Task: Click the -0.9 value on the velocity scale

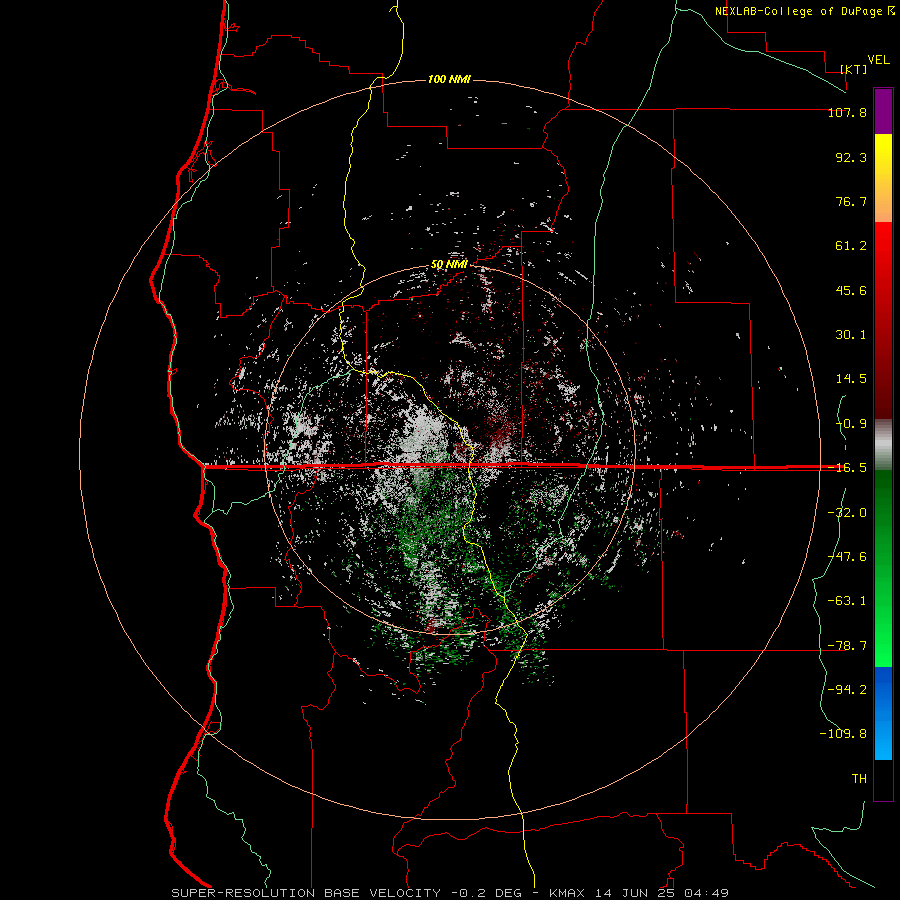Action: [x=851, y=424]
